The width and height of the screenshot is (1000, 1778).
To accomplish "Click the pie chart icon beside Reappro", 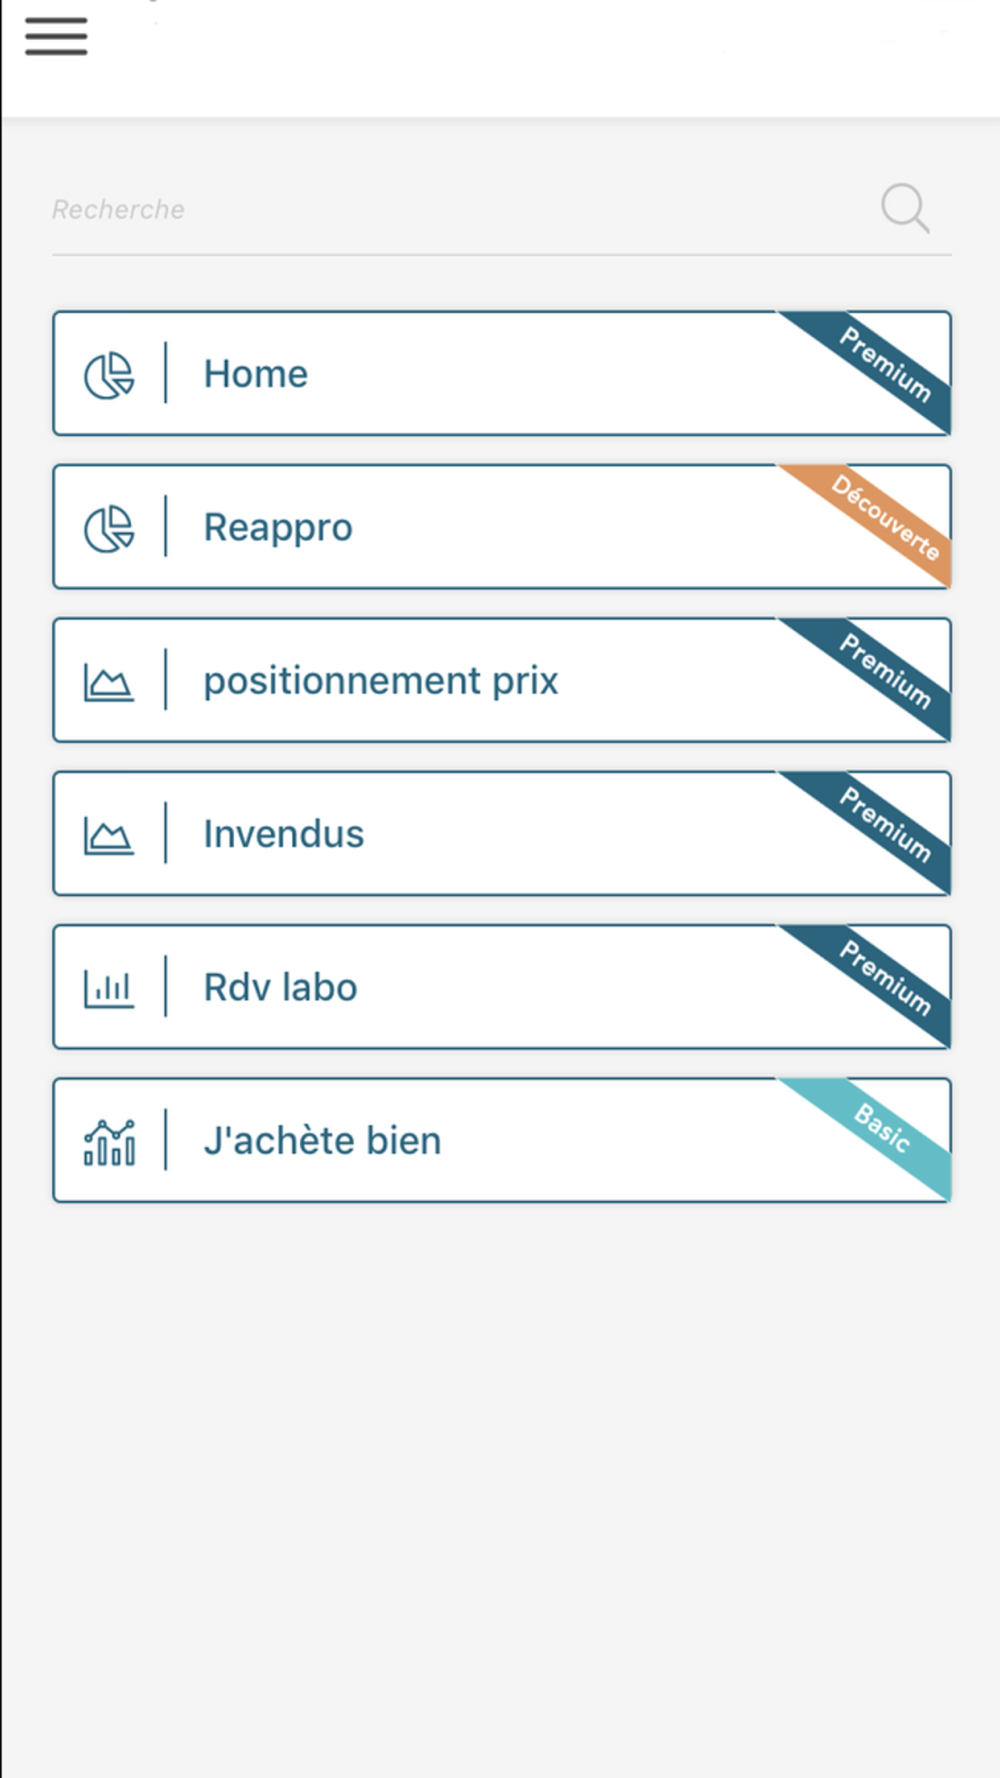I will [109, 528].
